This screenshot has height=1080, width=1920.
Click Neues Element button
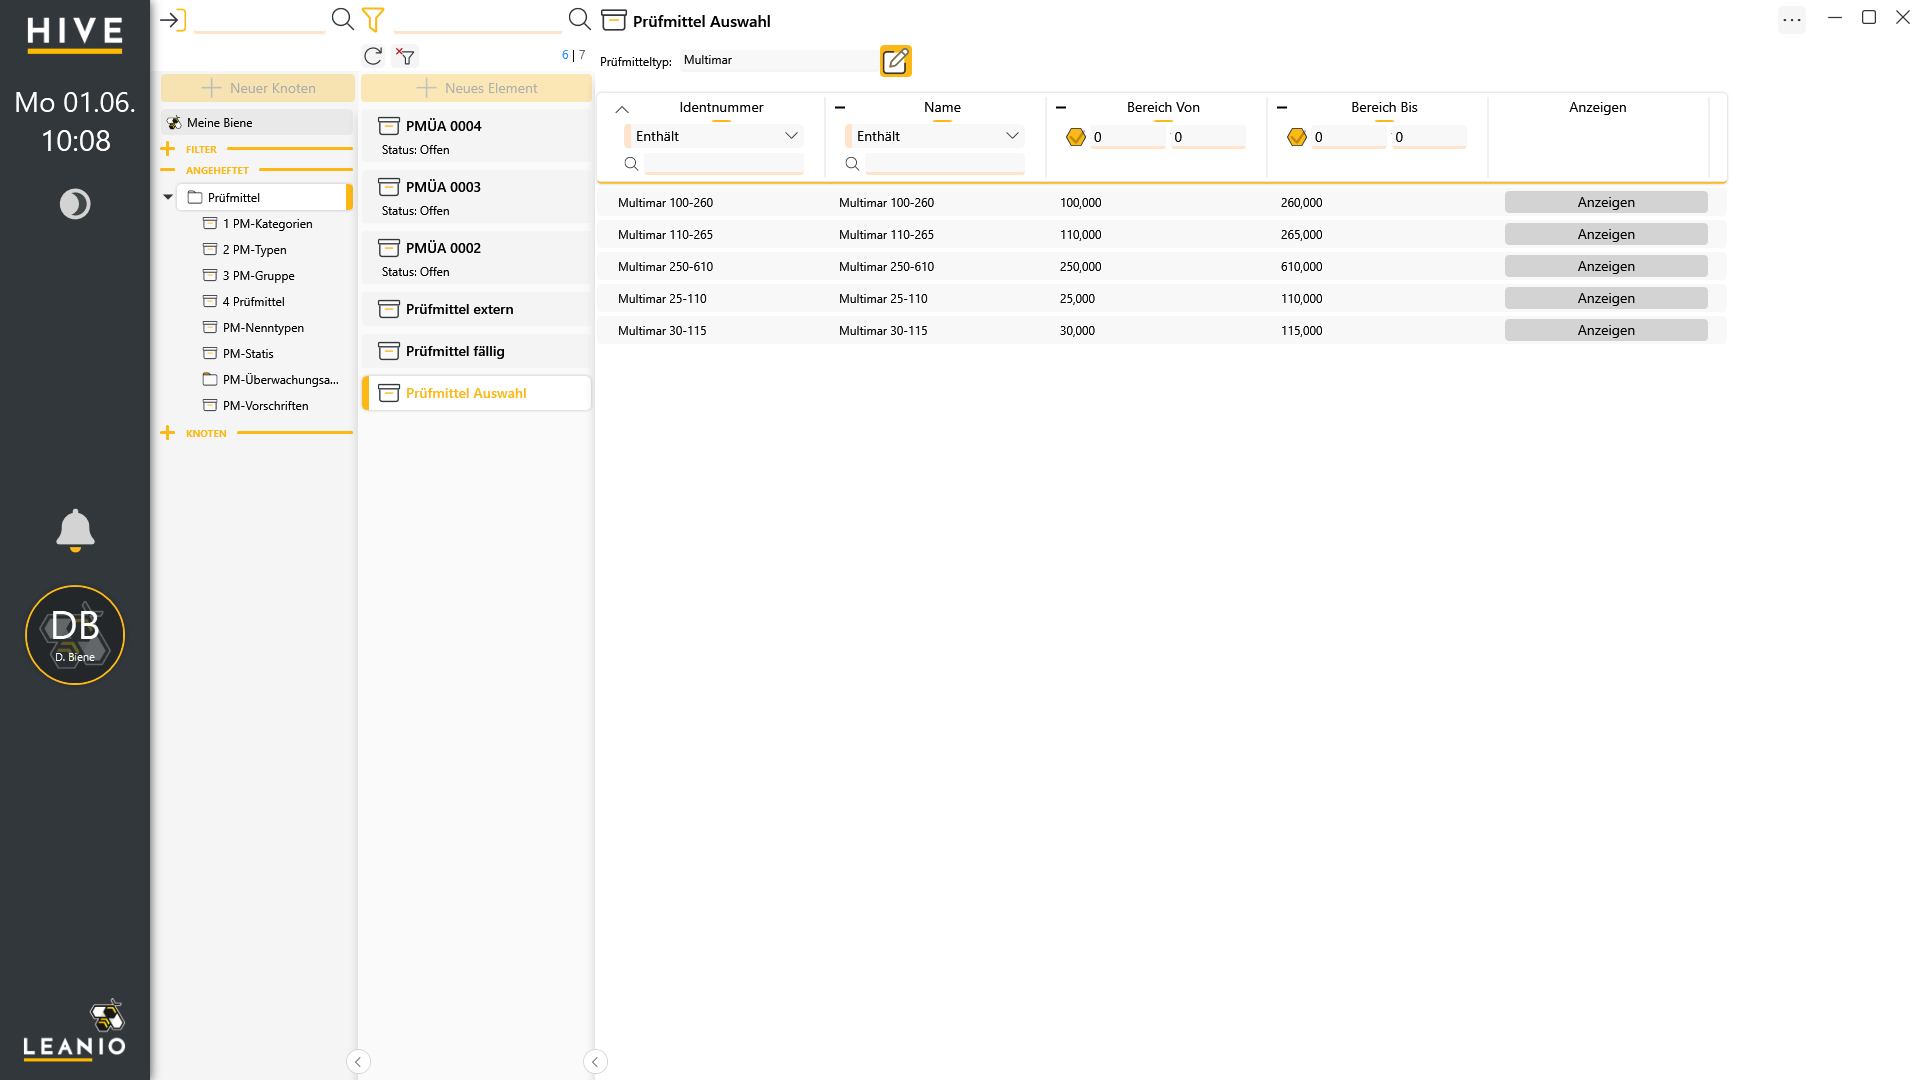pyautogui.click(x=476, y=88)
